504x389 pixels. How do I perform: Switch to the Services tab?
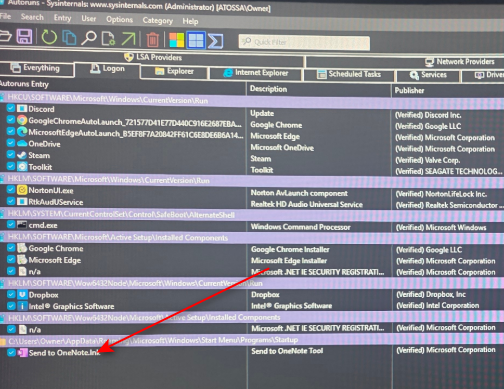(x=428, y=75)
